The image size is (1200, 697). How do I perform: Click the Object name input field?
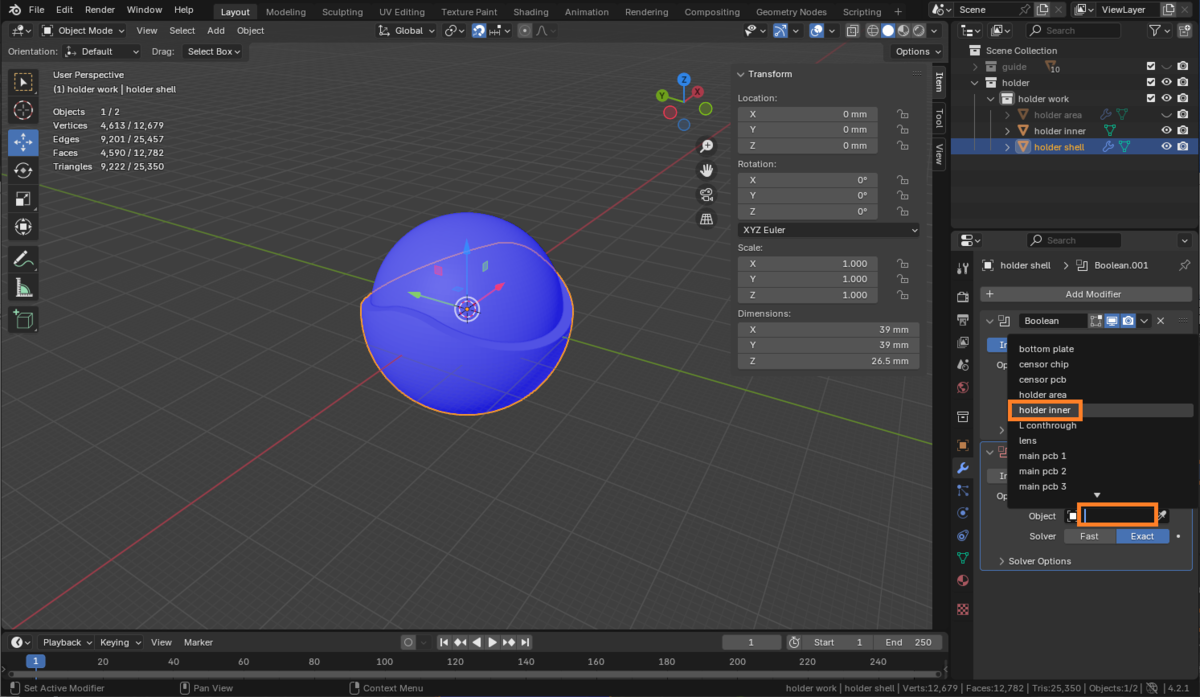tap(1119, 516)
